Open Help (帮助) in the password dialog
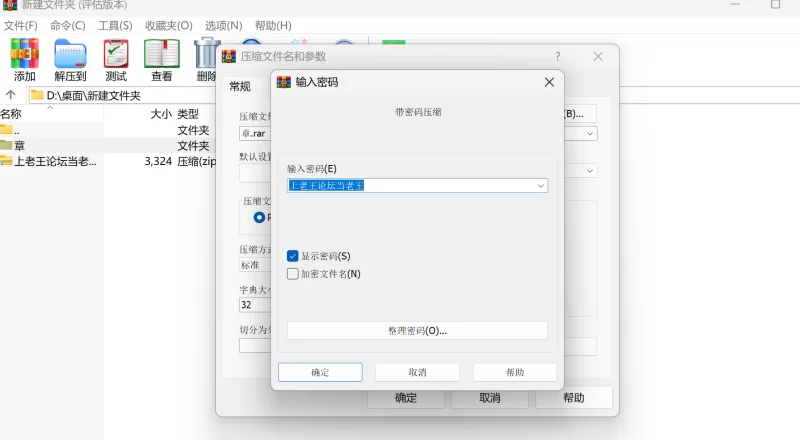This screenshot has width=800, height=440. 515,372
